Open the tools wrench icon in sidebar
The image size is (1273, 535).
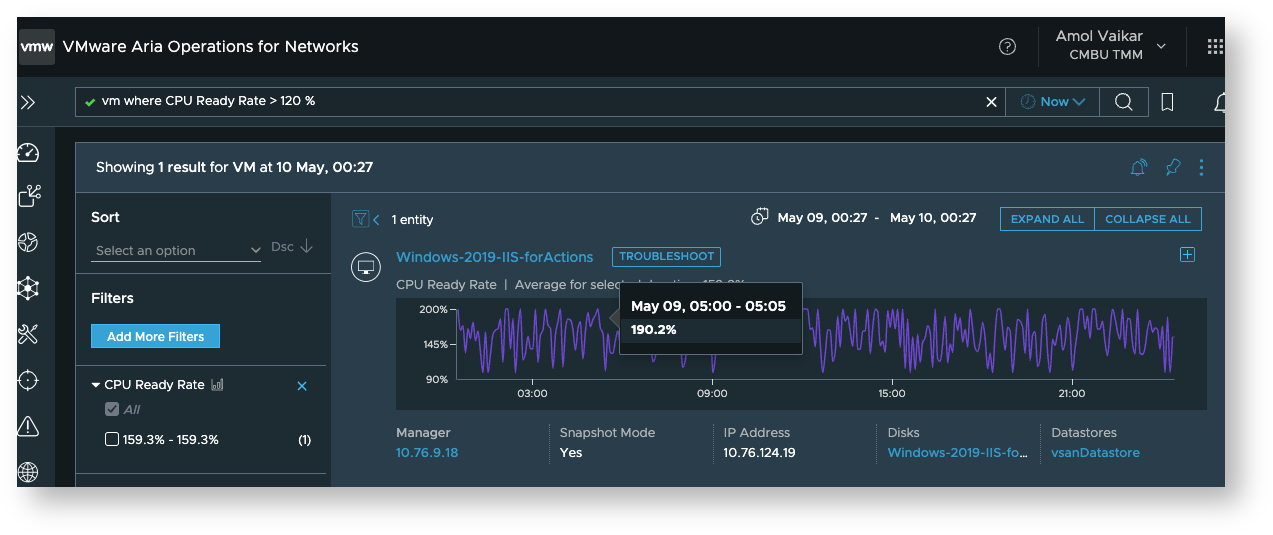click(x=28, y=334)
